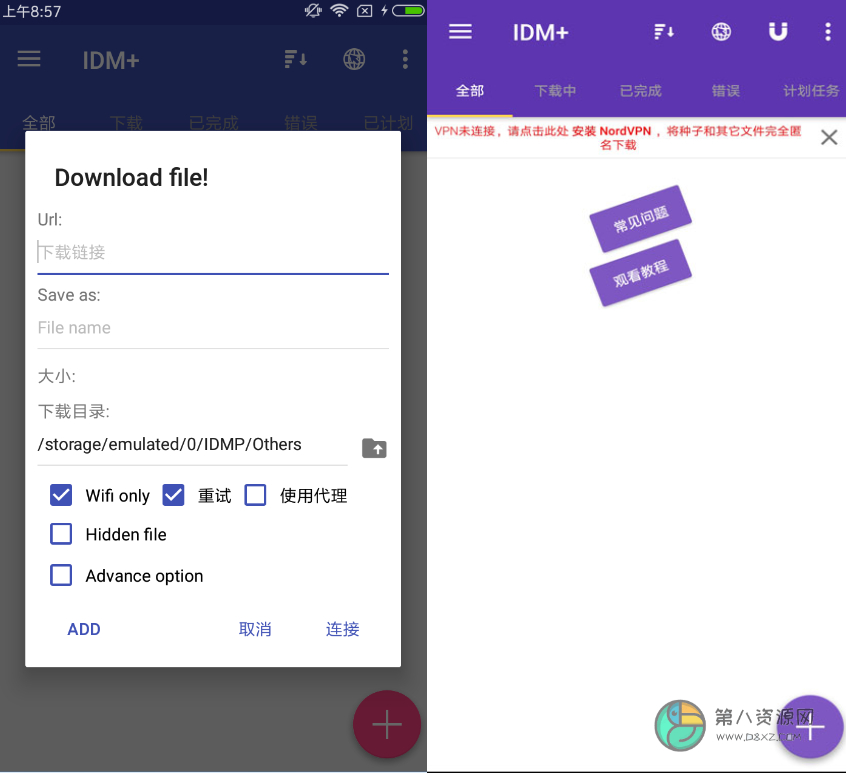Viewport: 846px width, 773px height.
Task: Uncheck the Wifi only checkbox
Action: coord(61,495)
